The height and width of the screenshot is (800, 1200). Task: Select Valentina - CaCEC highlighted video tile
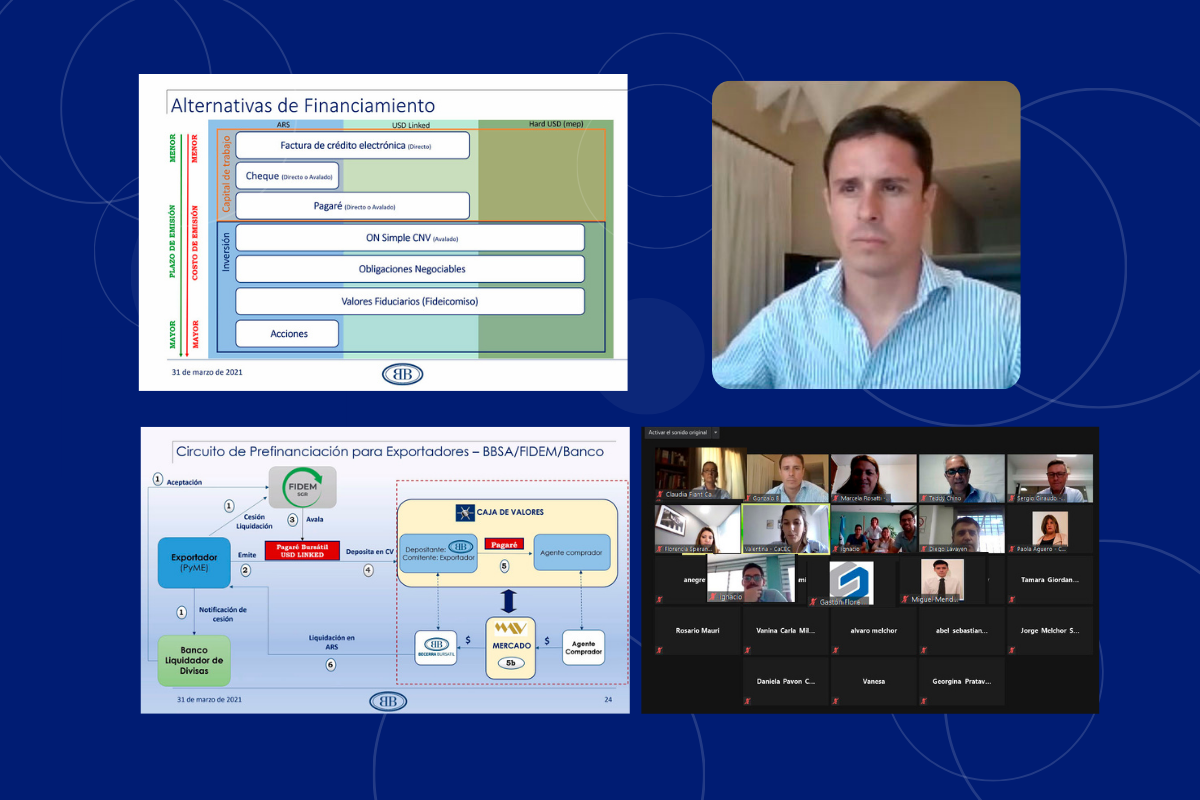click(x=785, y=528)
